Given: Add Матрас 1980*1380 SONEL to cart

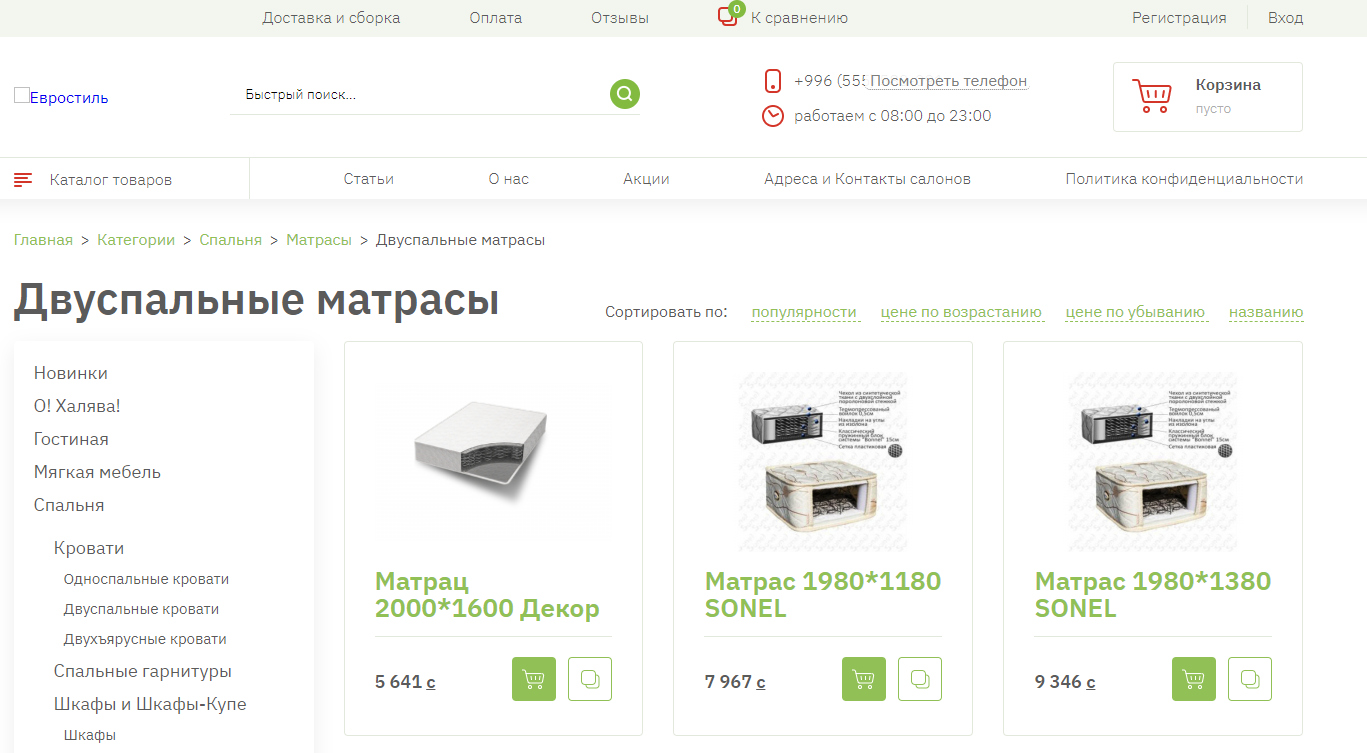Looking at the screenshot, I should point(1194,679).
